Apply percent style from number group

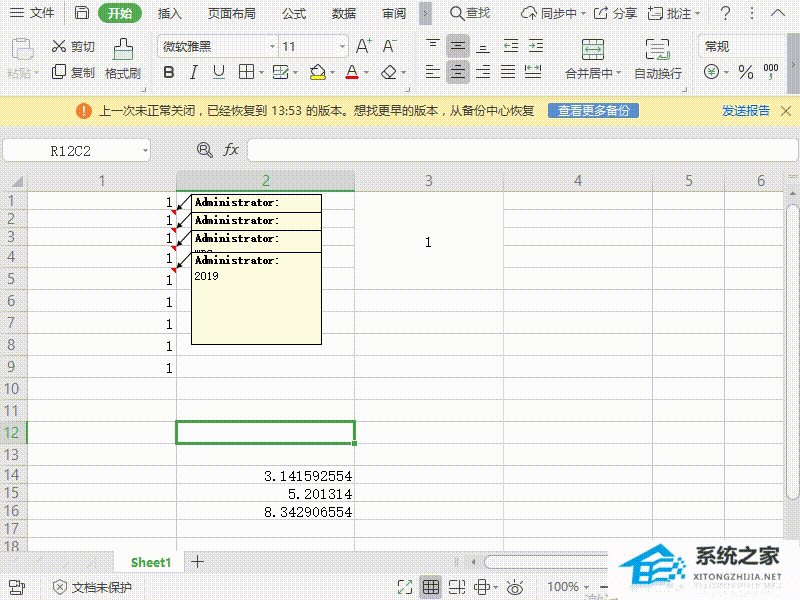tap(746, 71)
